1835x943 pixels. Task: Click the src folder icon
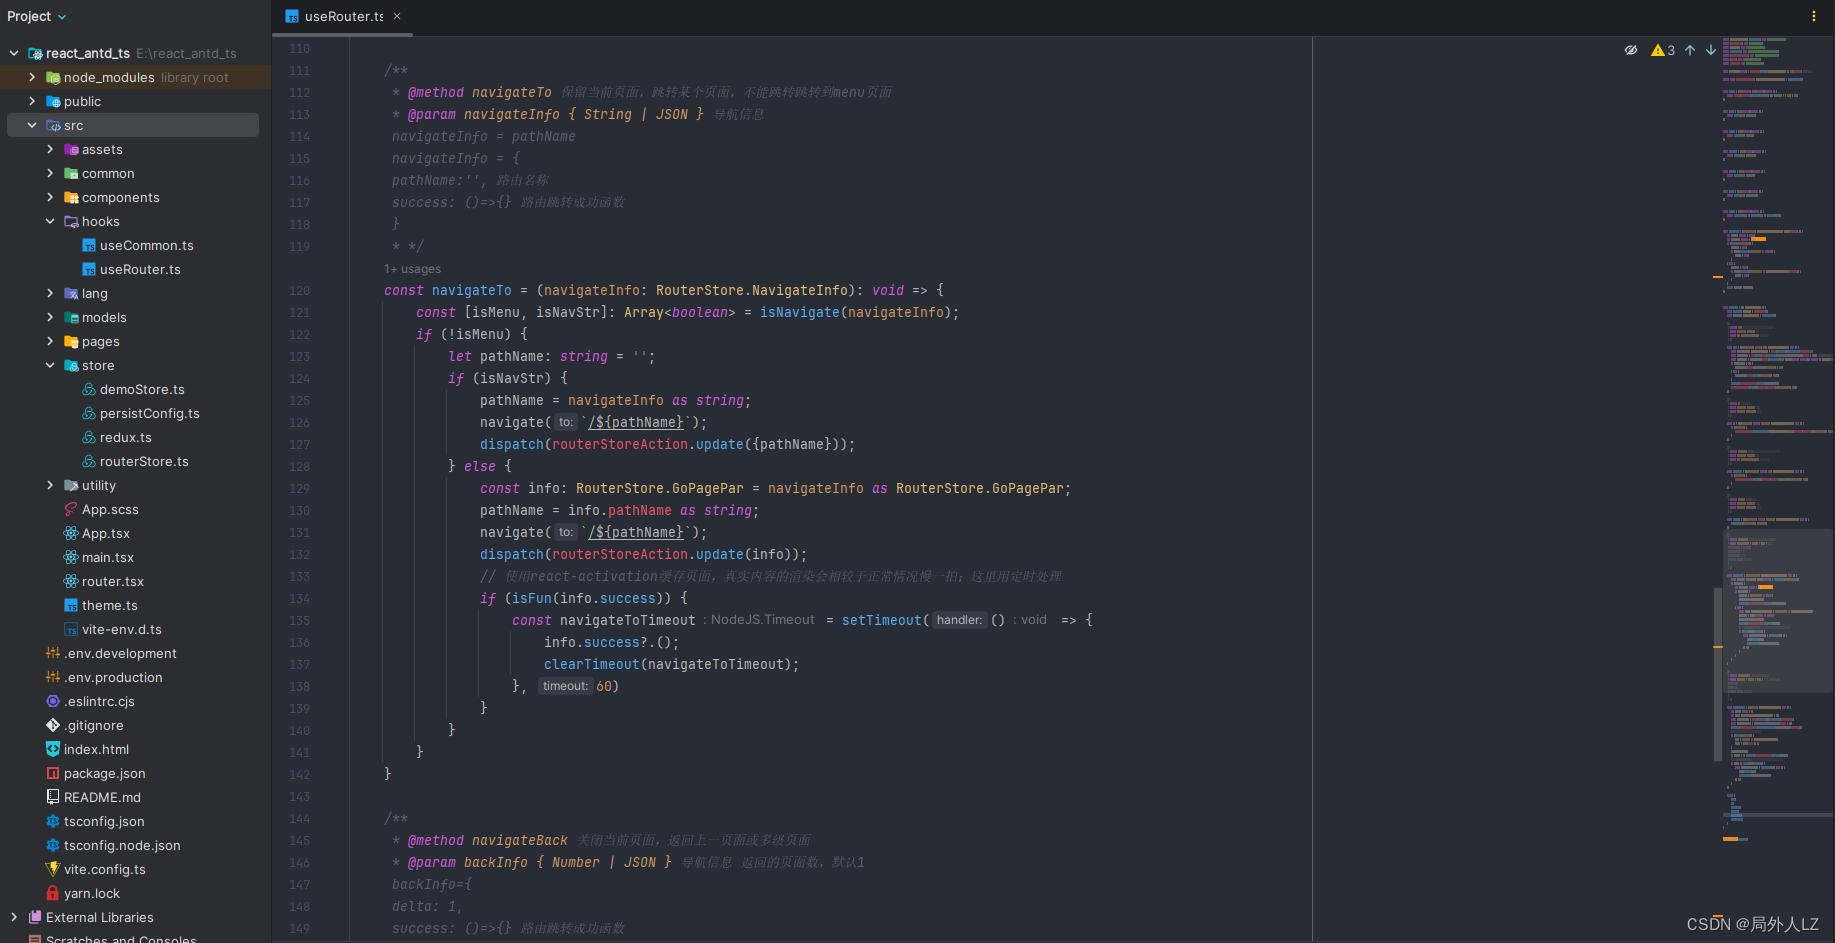[x=53, y=125]
